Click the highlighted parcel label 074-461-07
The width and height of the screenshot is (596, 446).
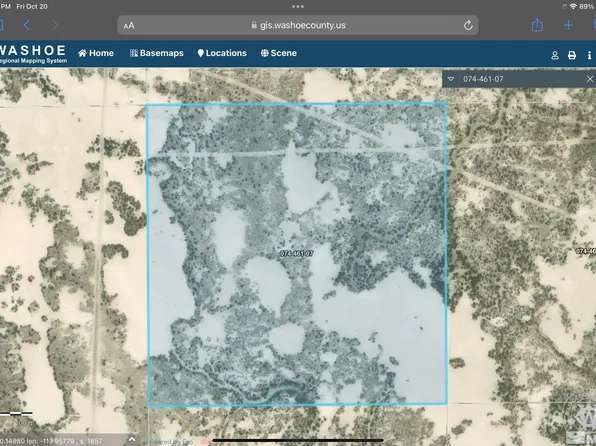pyautogui.click(x=296, y=254)
